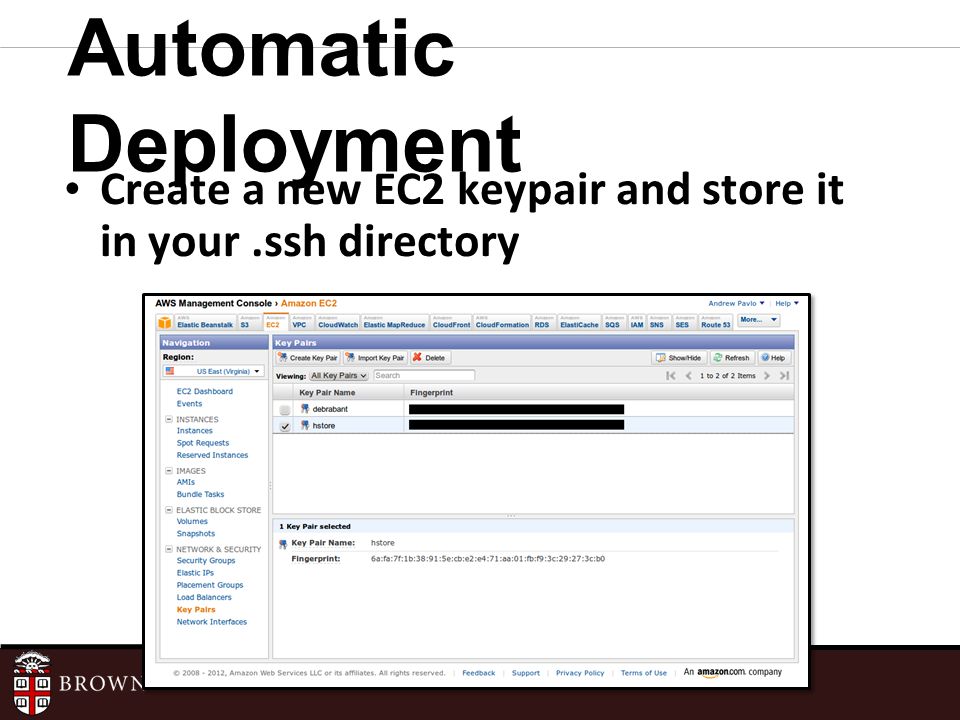Tick the debrabant key pair checkbox
960x720 pixels.
285,410
